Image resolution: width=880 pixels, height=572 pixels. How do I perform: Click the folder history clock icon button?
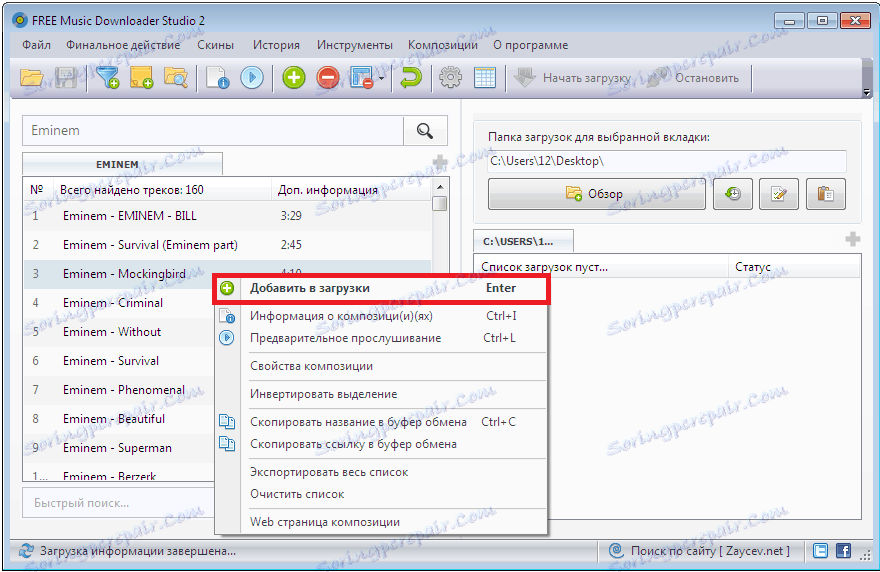pos(733,194)
